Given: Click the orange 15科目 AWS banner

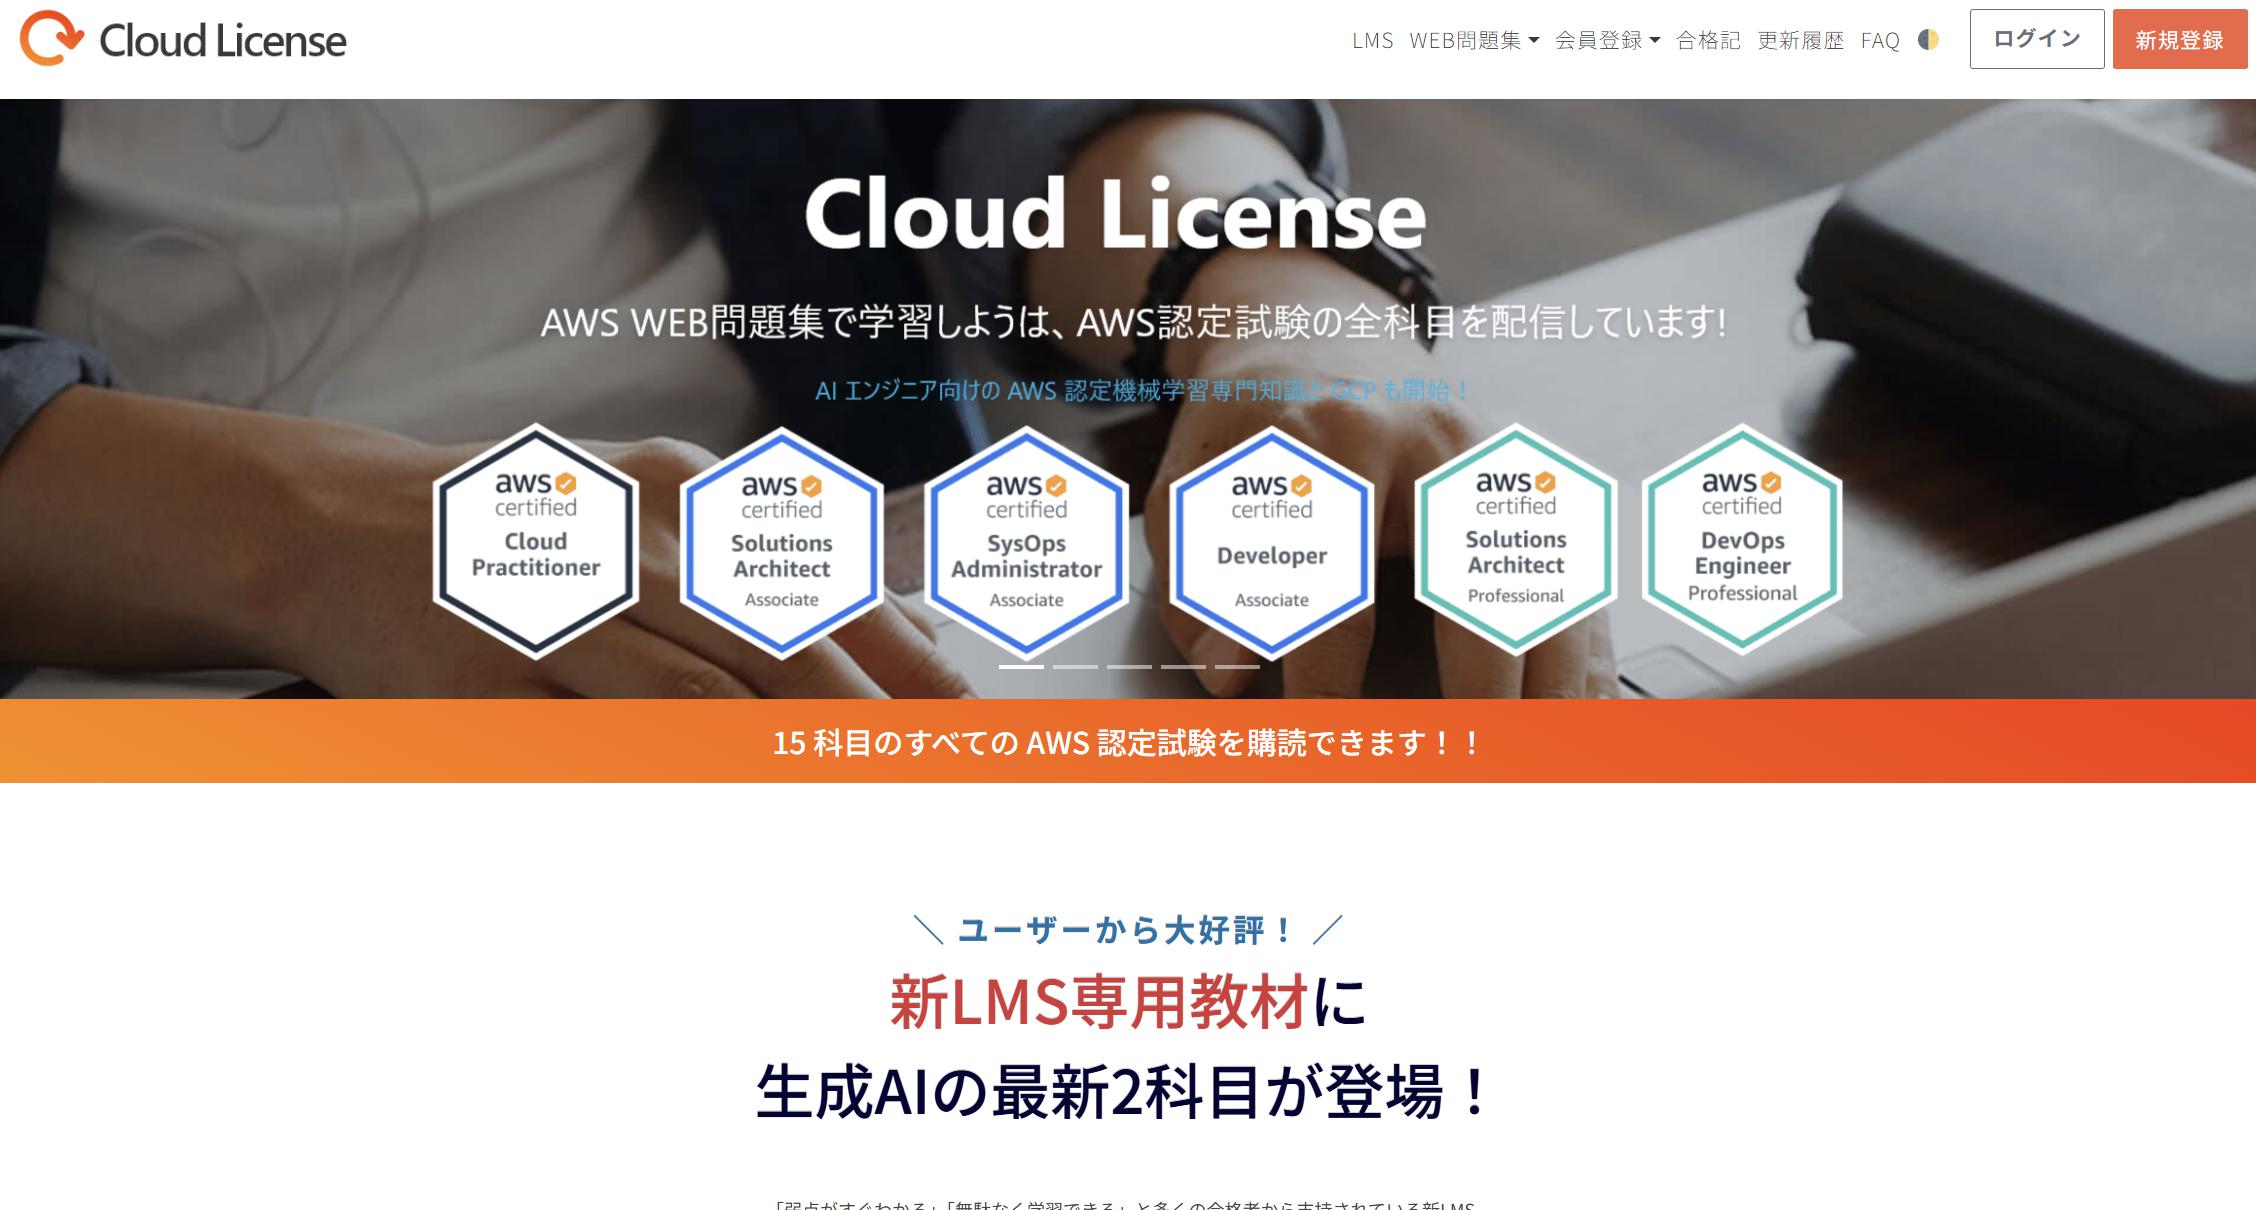Looking at the screenshot, I should (1128, 741).
